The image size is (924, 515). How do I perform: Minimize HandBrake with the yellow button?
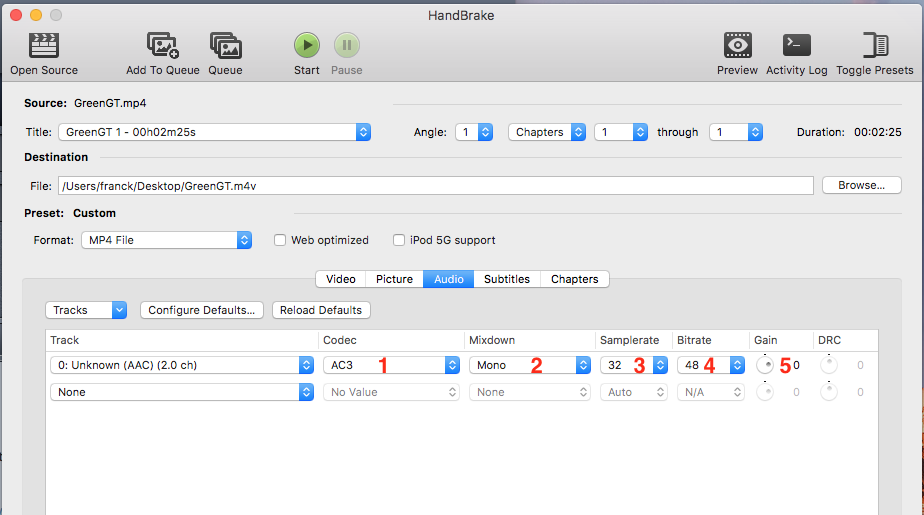[36, 15]
